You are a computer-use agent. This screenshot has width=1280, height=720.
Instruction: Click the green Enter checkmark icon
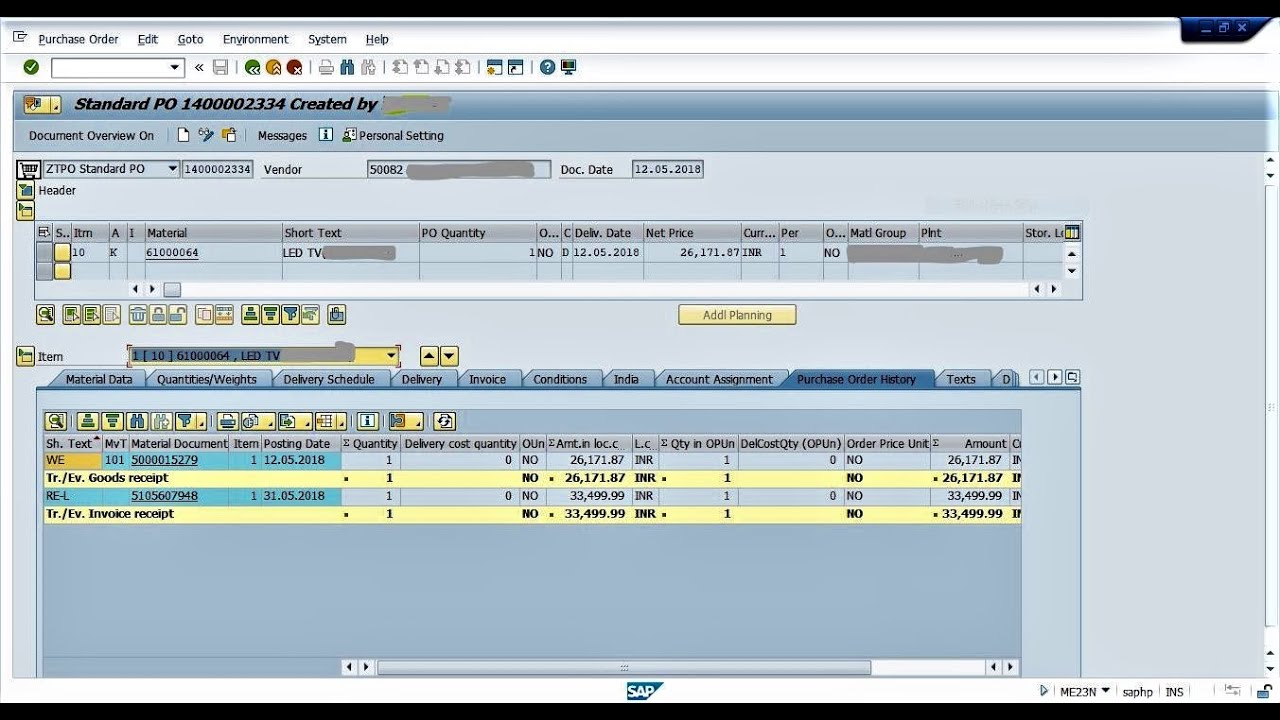coord(31,67)
